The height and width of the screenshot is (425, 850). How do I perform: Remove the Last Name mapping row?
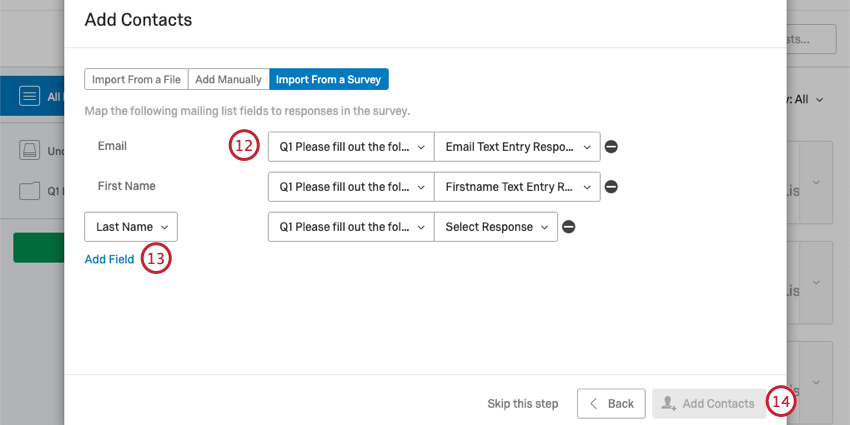[569, 227]
